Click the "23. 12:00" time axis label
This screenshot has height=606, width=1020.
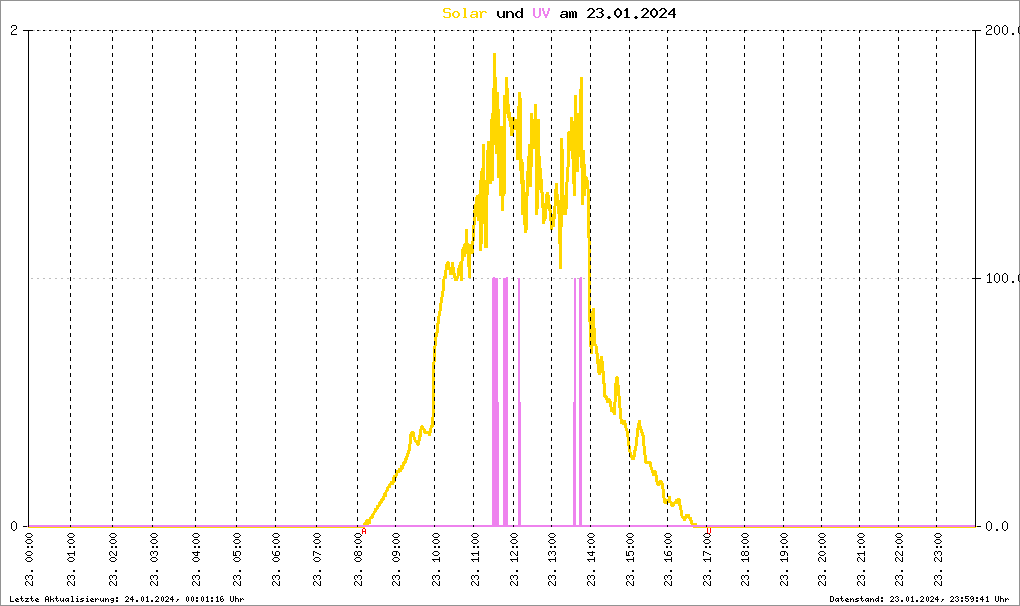pyautogui.click(x=514, y=560)
